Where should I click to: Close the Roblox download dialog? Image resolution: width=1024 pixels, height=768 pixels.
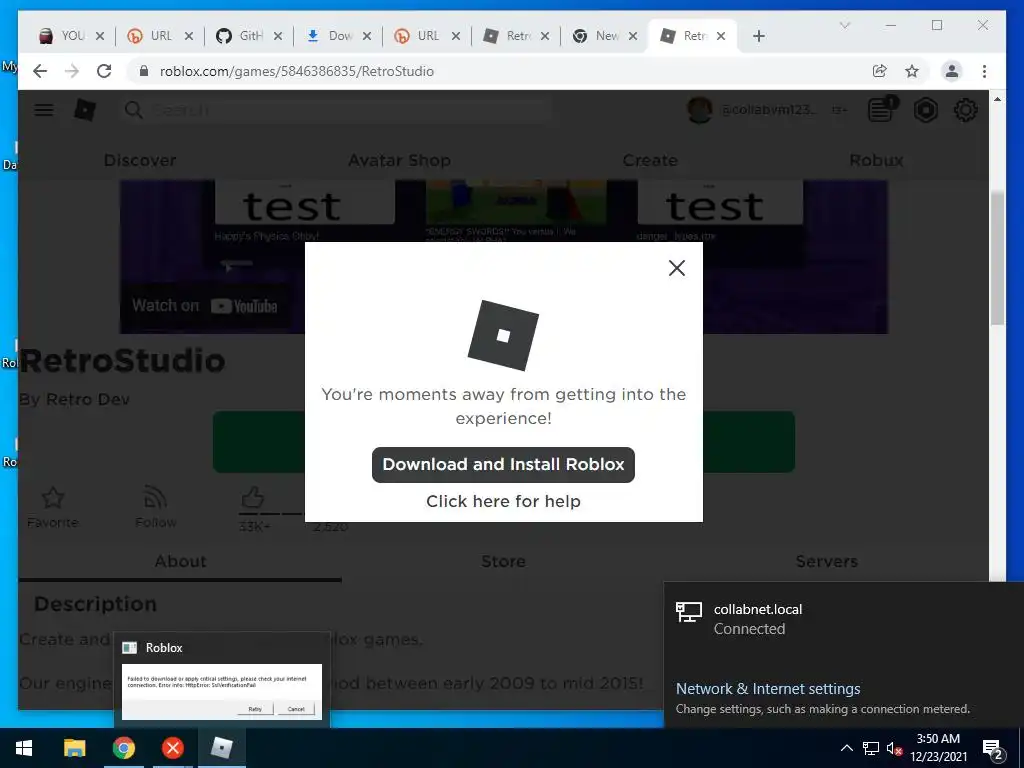click(677, 268)
